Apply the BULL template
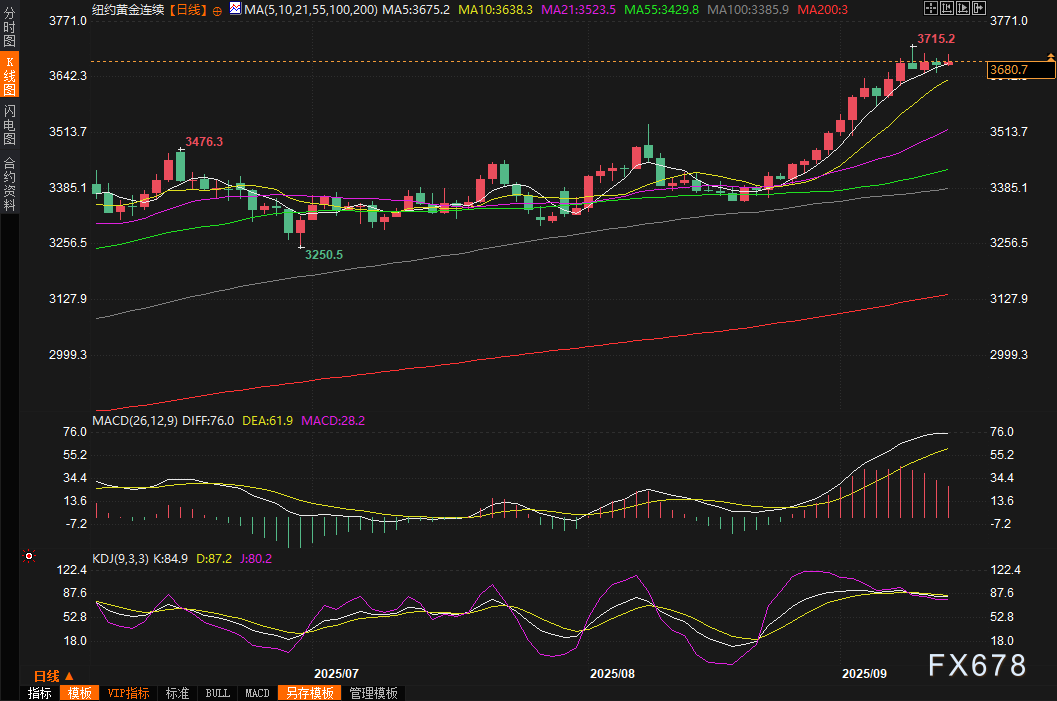The height and width of the screenshot is (701, 1057). pyautogui.click(x=217, y=693)
